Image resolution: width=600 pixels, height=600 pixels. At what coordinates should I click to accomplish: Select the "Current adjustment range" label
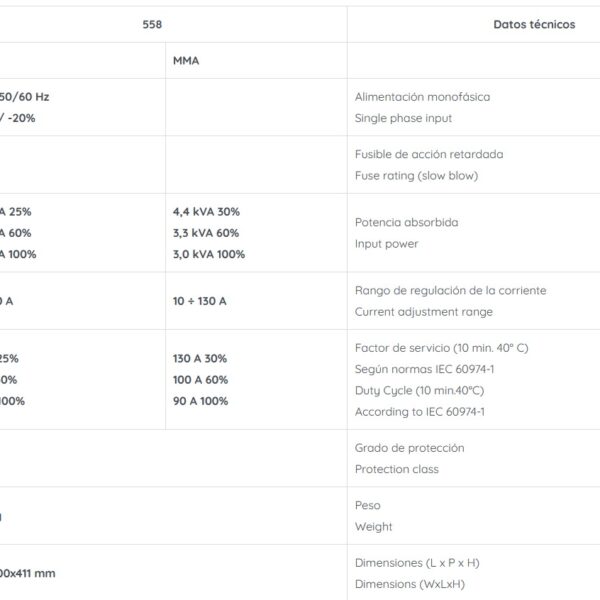click(x=424, y=312)
